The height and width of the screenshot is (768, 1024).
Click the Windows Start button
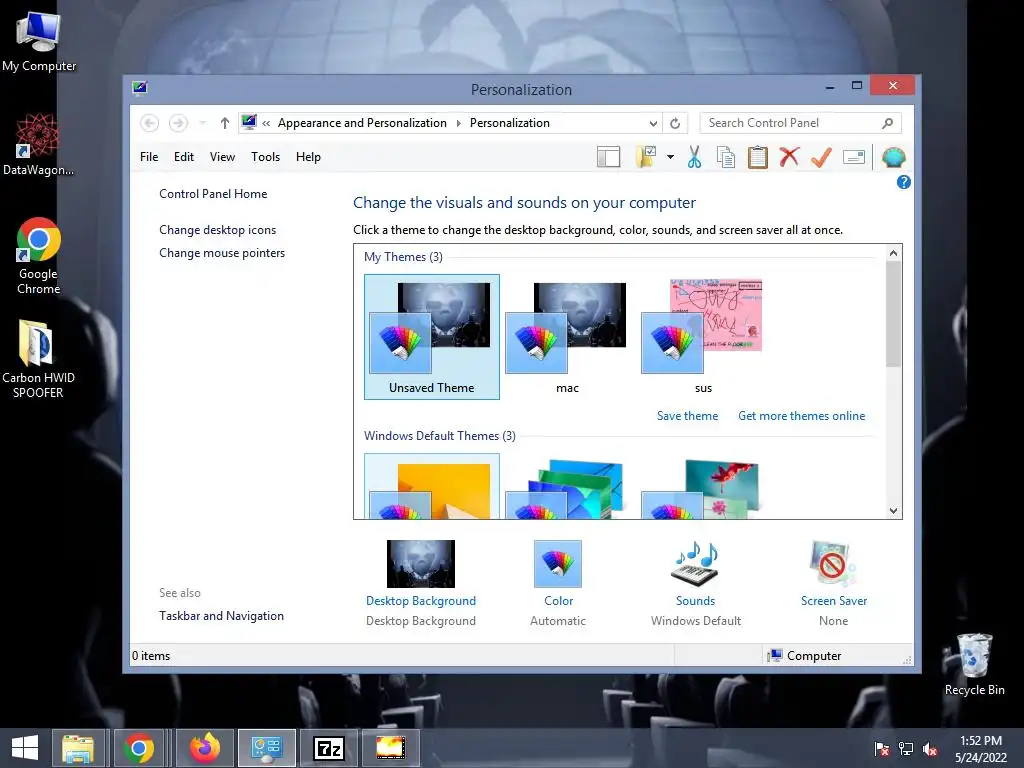(x=25, y=748)
